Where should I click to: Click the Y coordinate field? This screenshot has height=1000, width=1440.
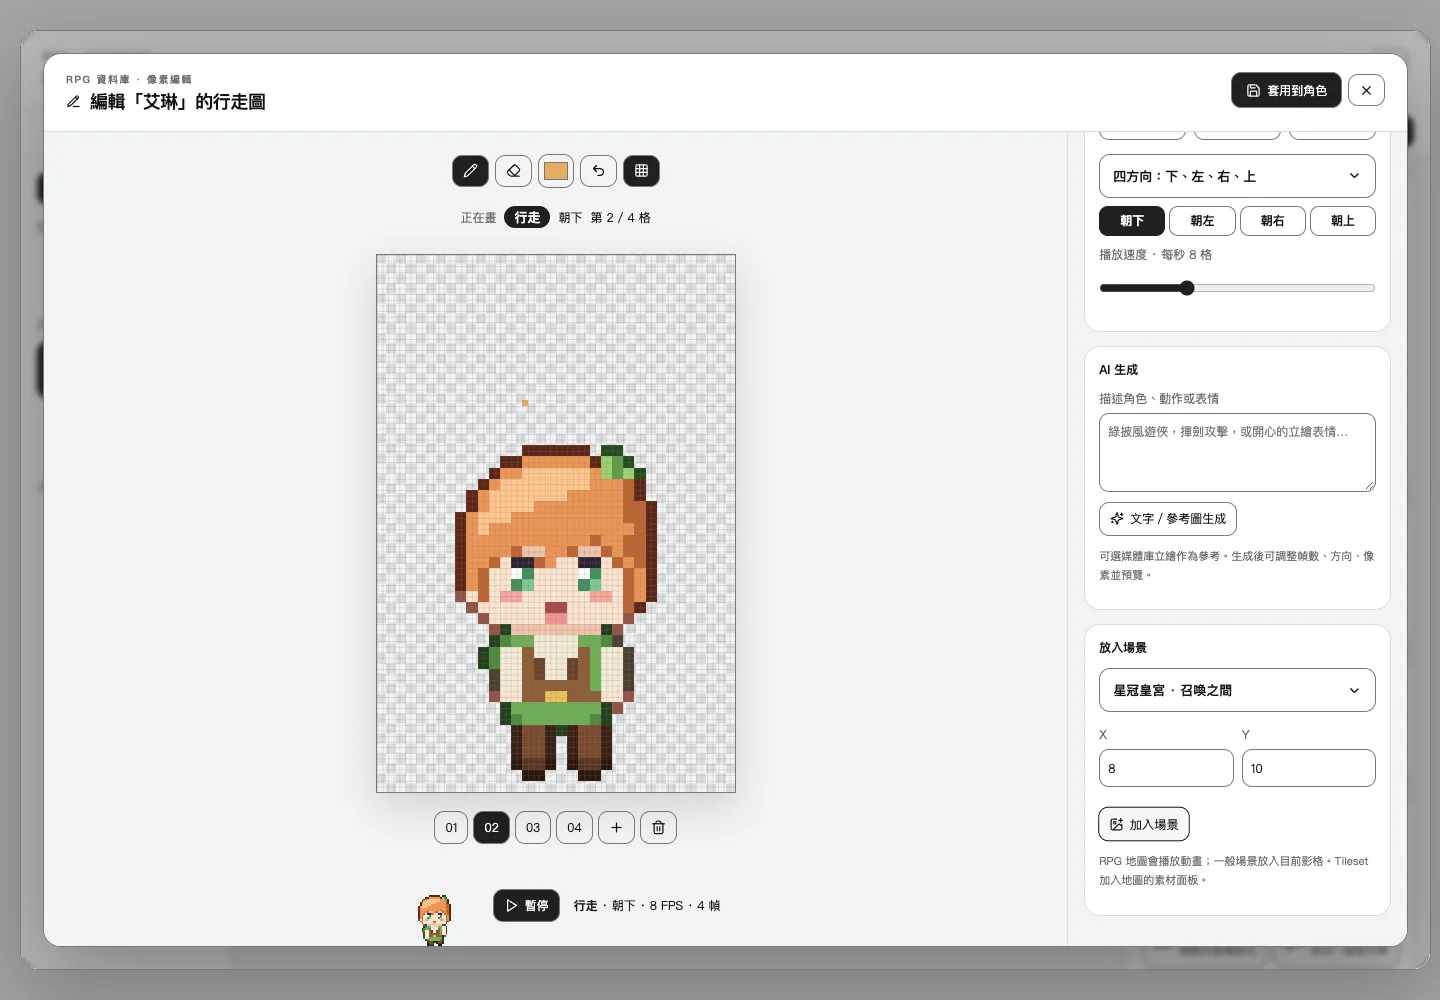(x=1309, y=768)
